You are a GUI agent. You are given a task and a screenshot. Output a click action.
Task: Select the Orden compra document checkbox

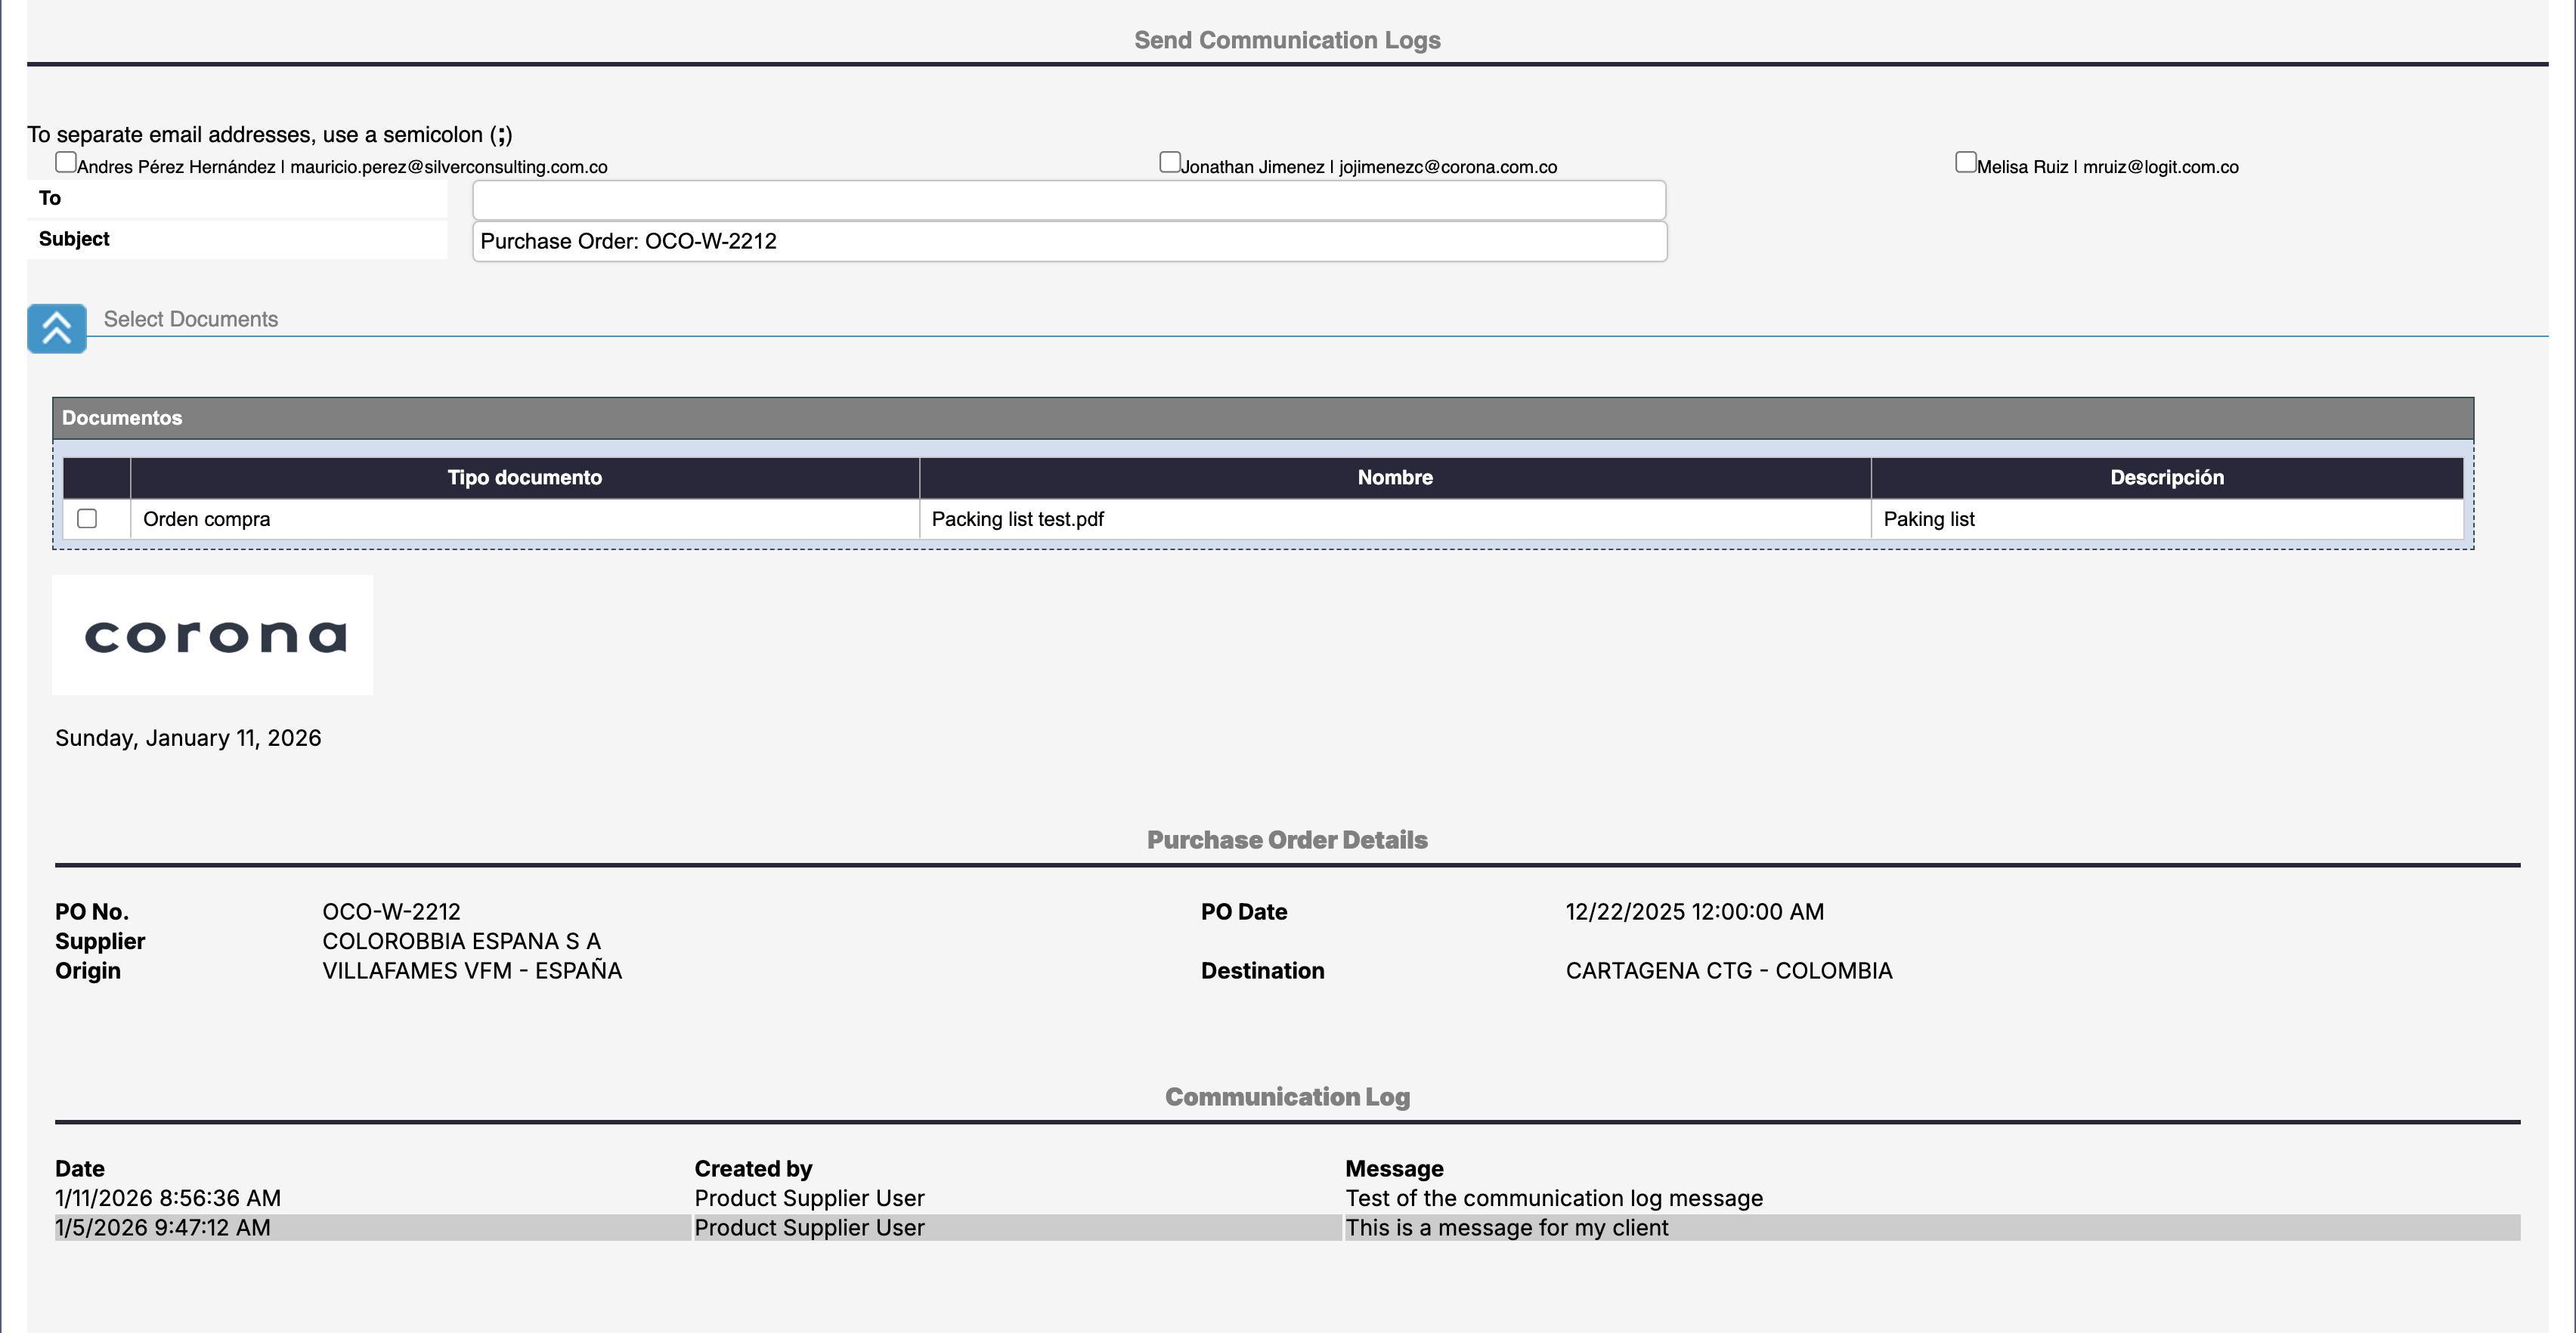point(87,519)
